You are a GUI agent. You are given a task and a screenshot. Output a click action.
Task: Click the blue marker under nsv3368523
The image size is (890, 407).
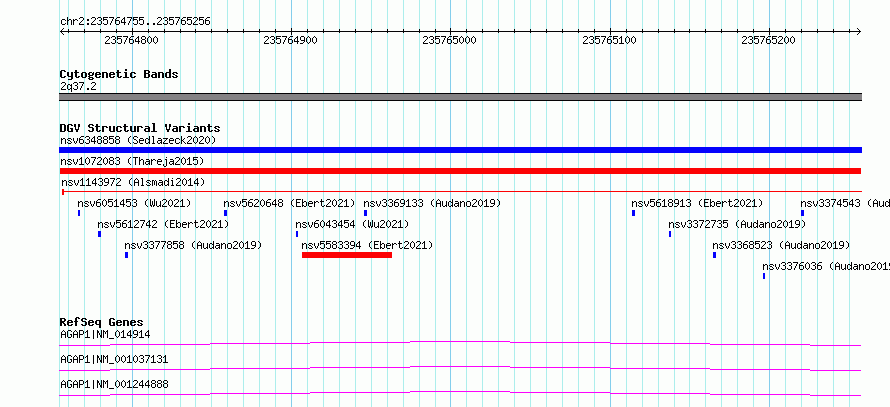(x=715, y=255)
